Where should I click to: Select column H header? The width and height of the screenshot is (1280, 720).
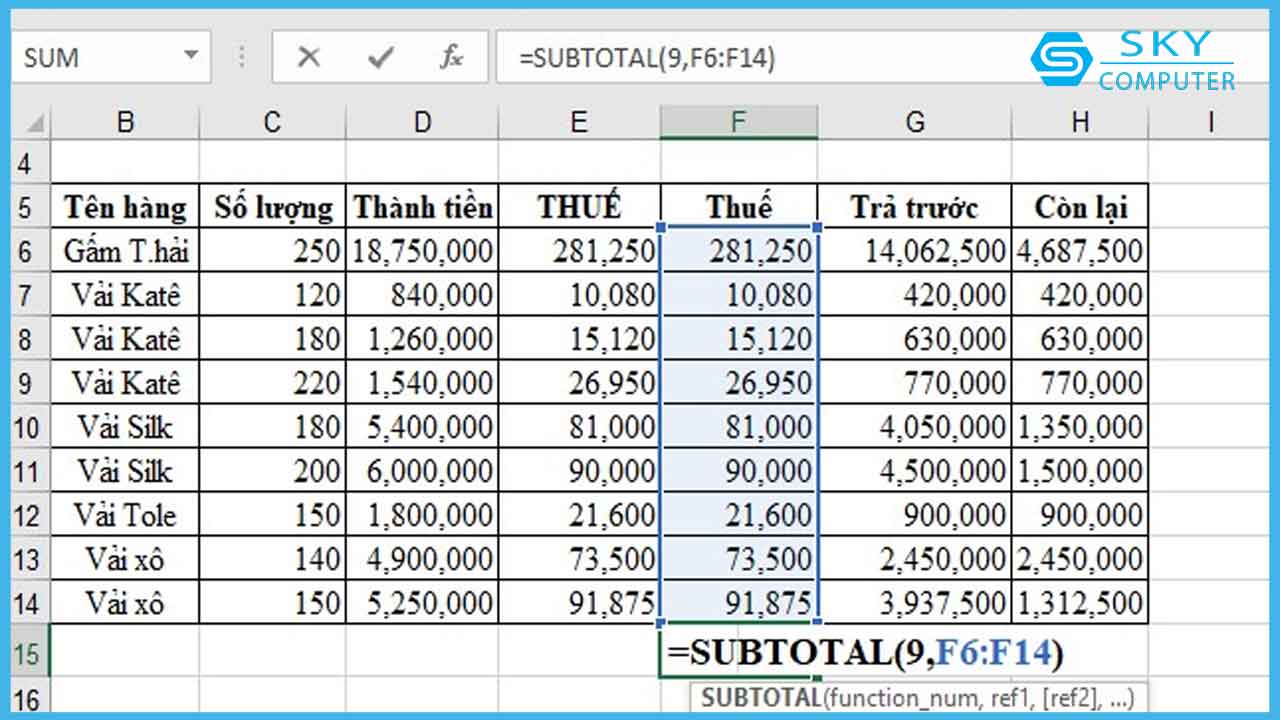click(x=1080, y=122)
